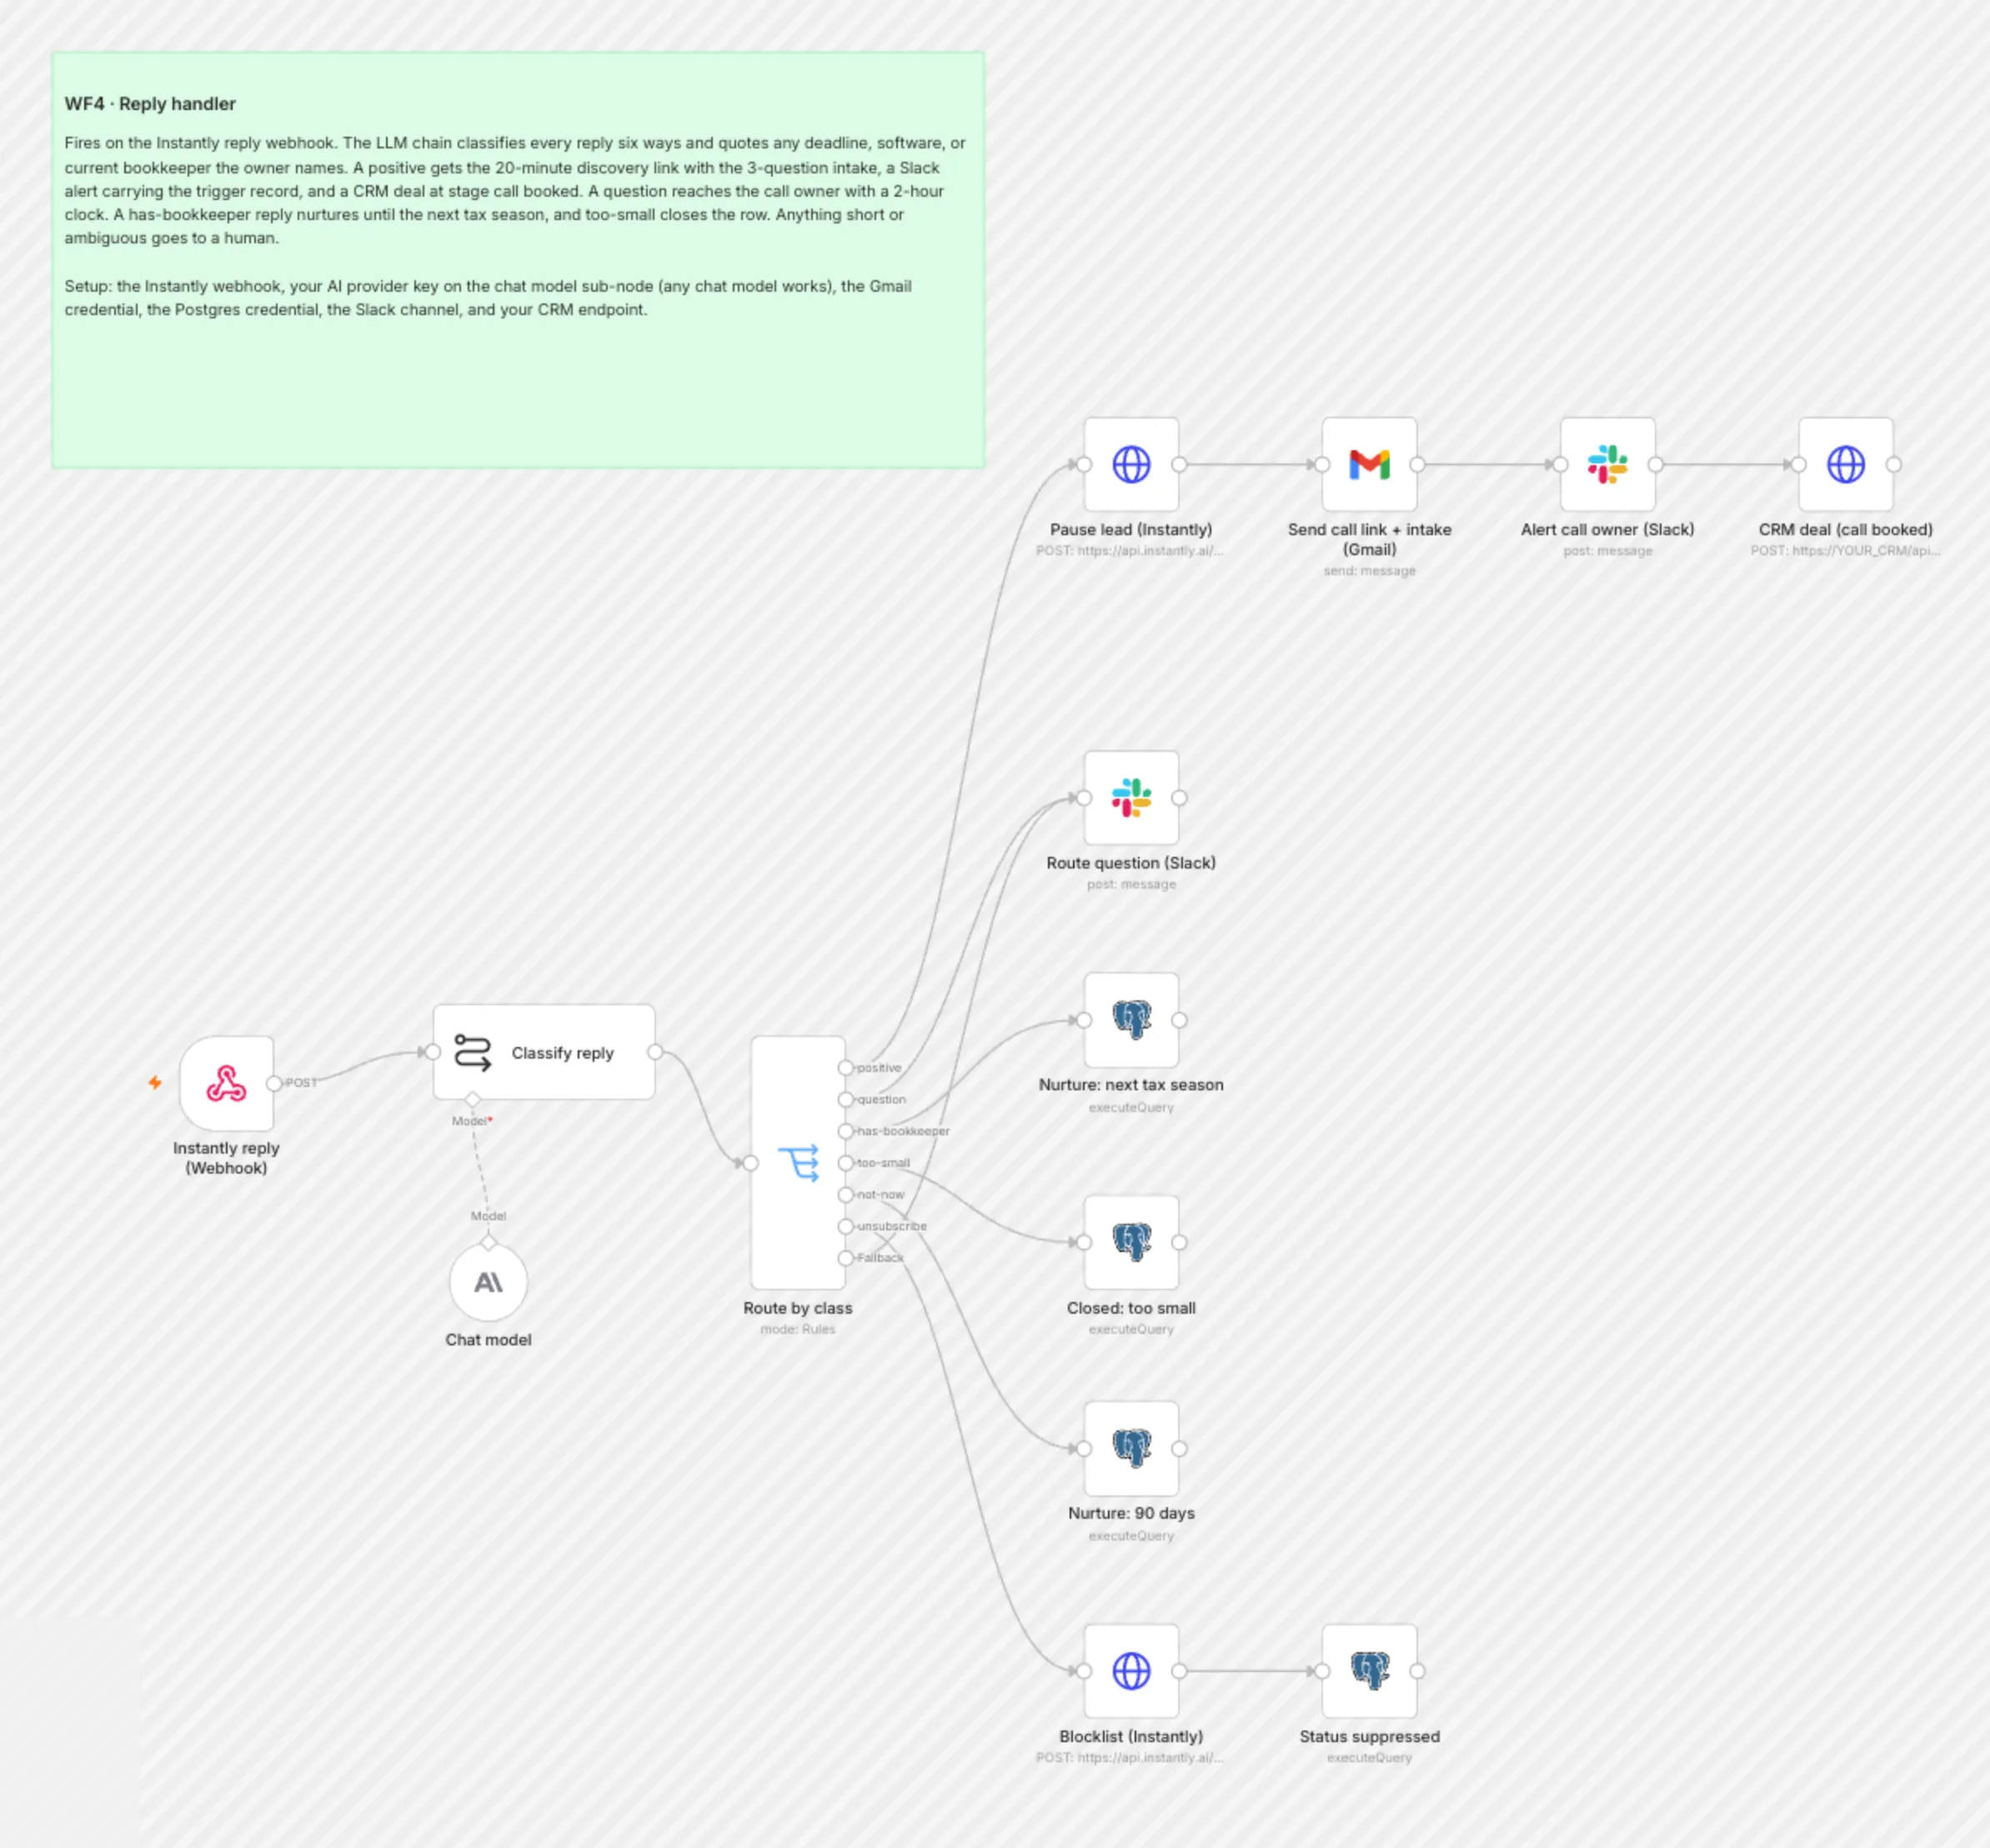1990x1848 pixels.
Task: Click the Fallback output connector
Action: [x=846, y=1257]
